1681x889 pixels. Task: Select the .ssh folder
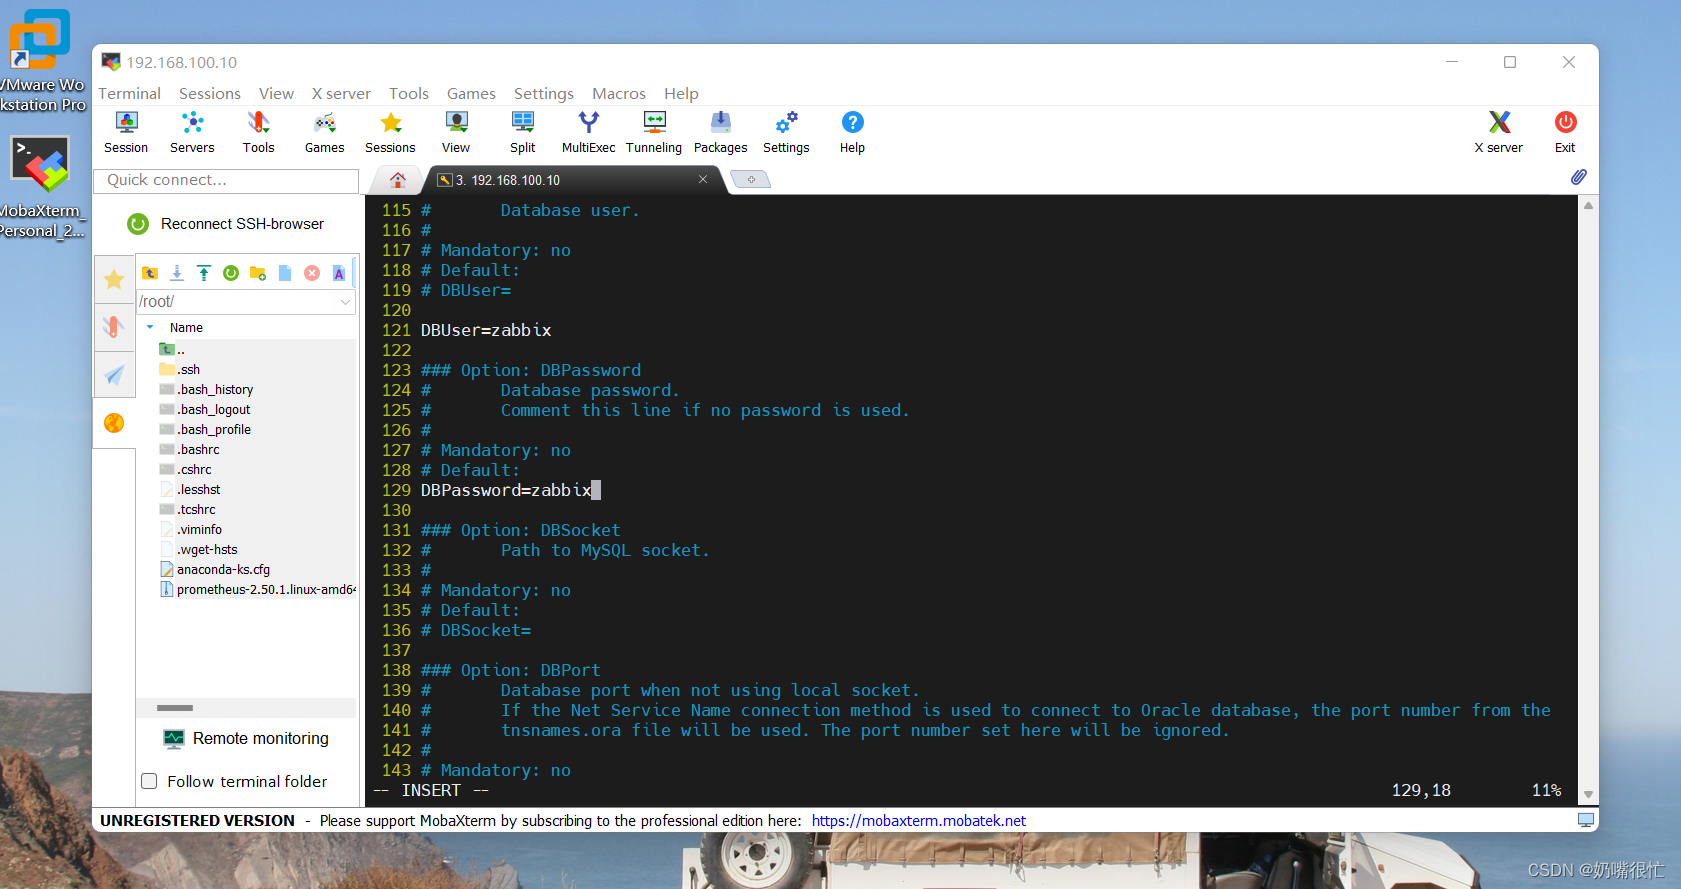pyautogui.click(x=189, y=369)
